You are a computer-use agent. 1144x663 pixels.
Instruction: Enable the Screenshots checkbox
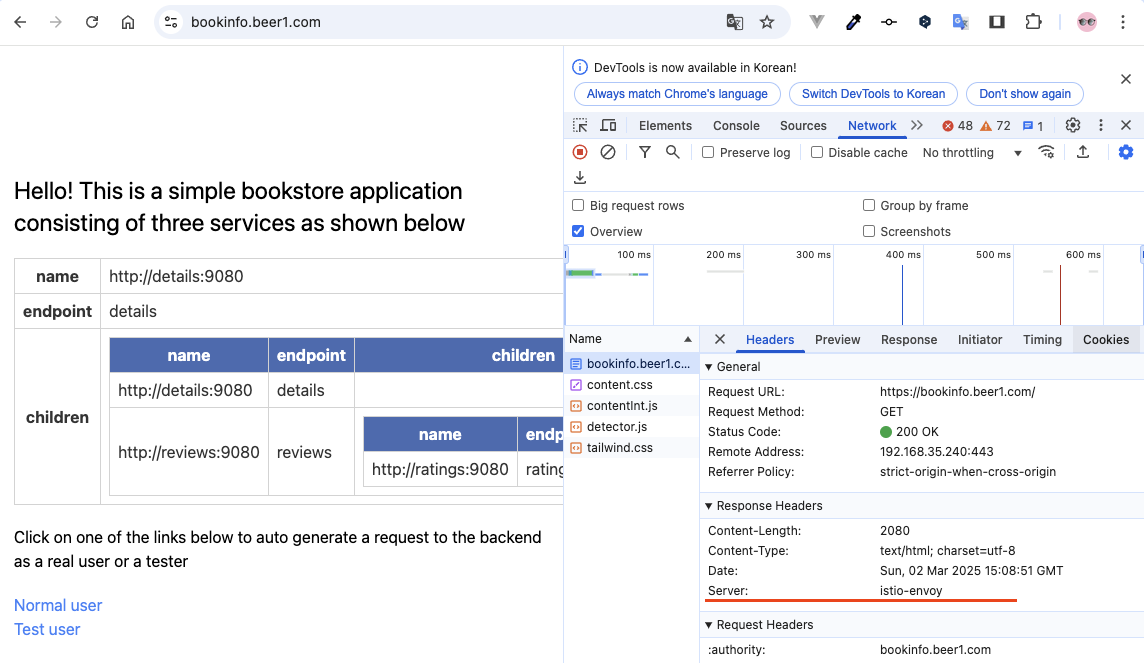coord(869,231)
